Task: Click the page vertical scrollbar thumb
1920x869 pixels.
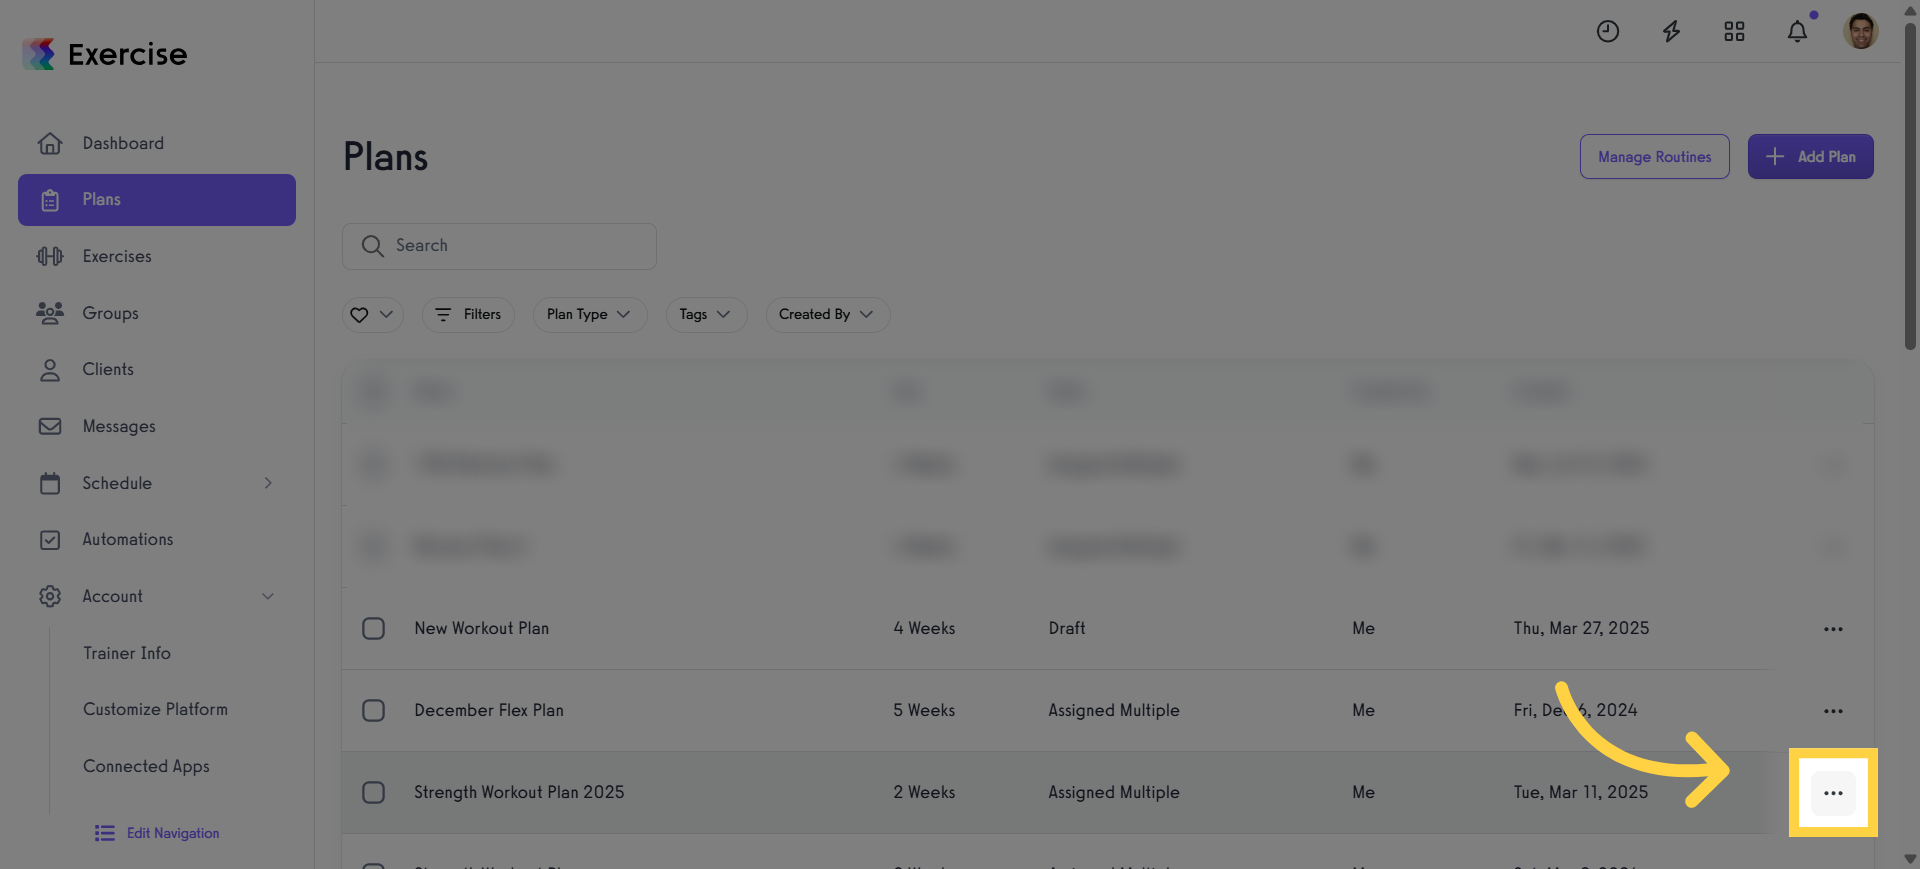Action: 1910,185
